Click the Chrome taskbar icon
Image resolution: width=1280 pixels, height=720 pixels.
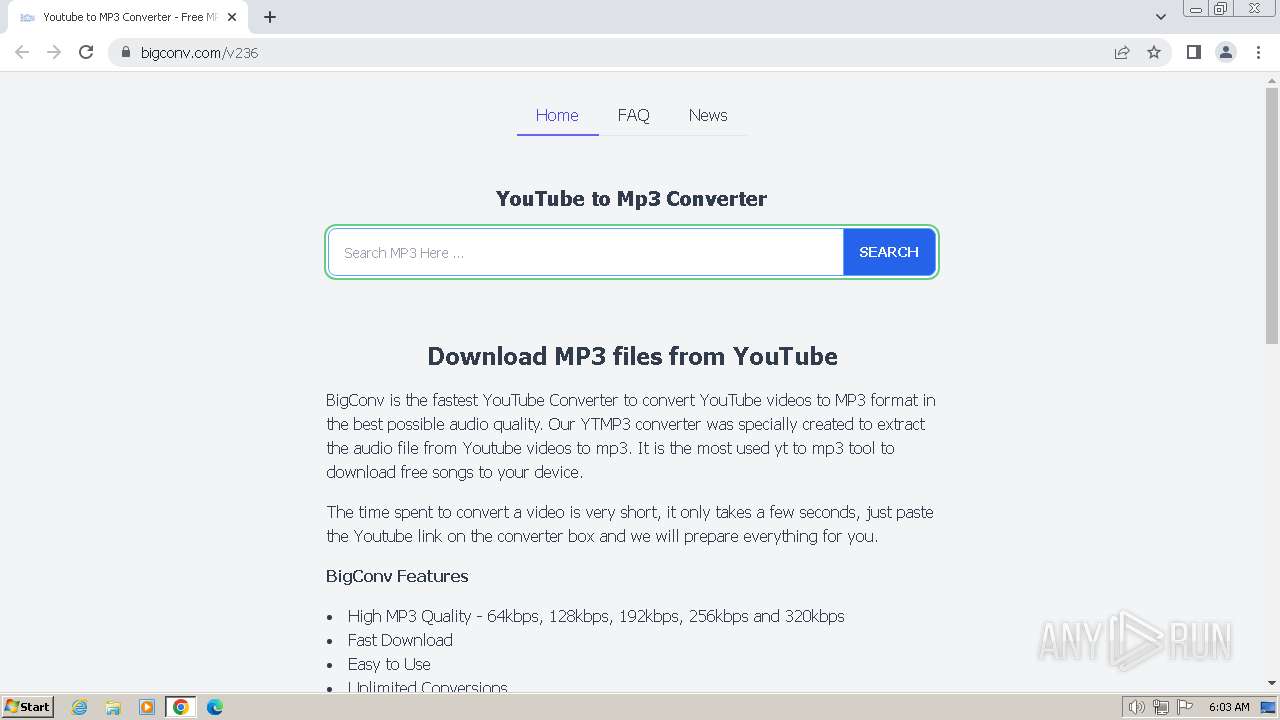181,707
